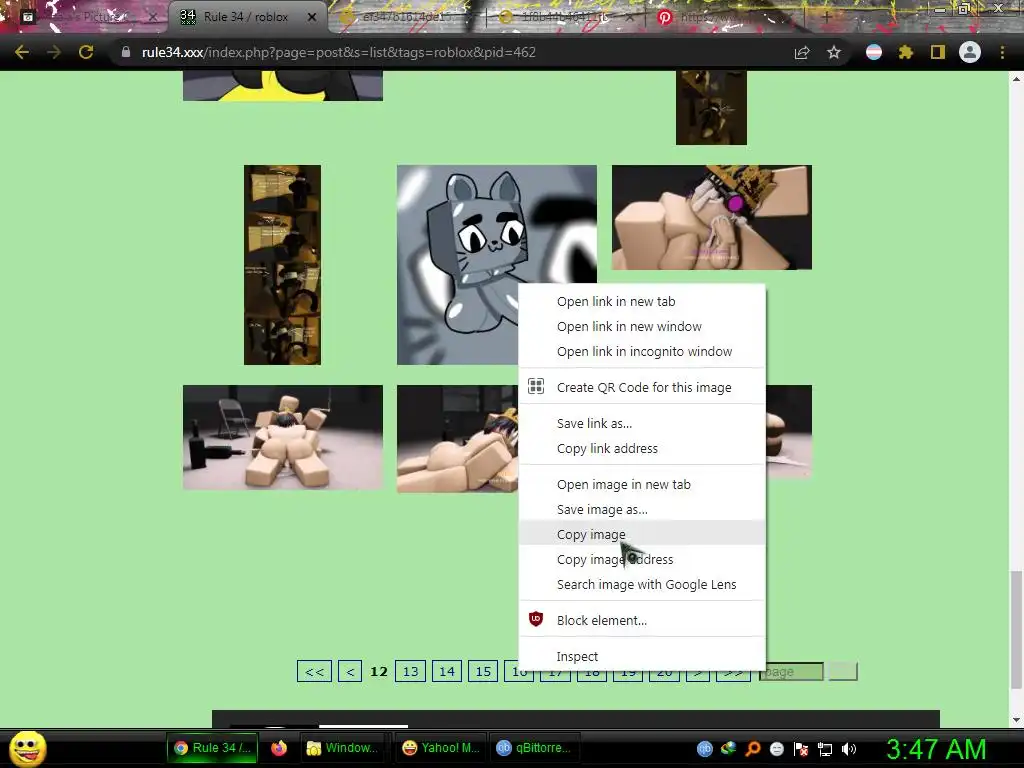Reload the page with the refresh icon
Image resolution: width=1024 pixels, height=768 pixels.
pos(86,52)
